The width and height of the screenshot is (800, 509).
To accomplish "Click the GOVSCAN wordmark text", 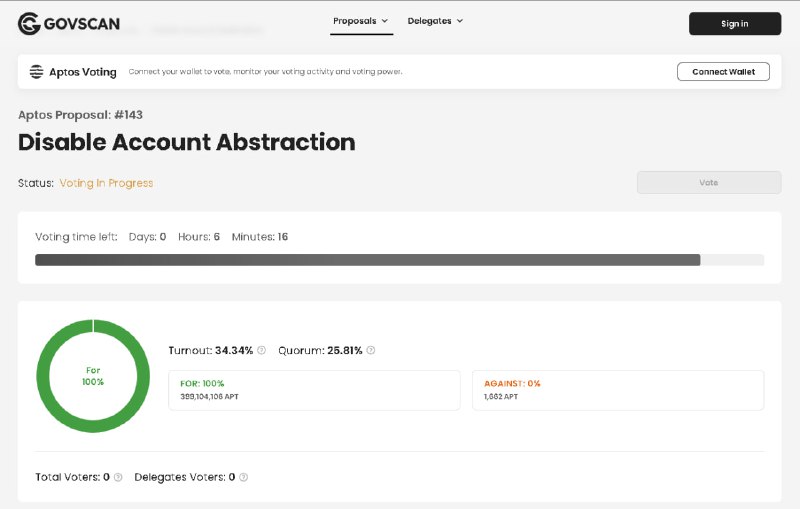I will click(82, 24).
